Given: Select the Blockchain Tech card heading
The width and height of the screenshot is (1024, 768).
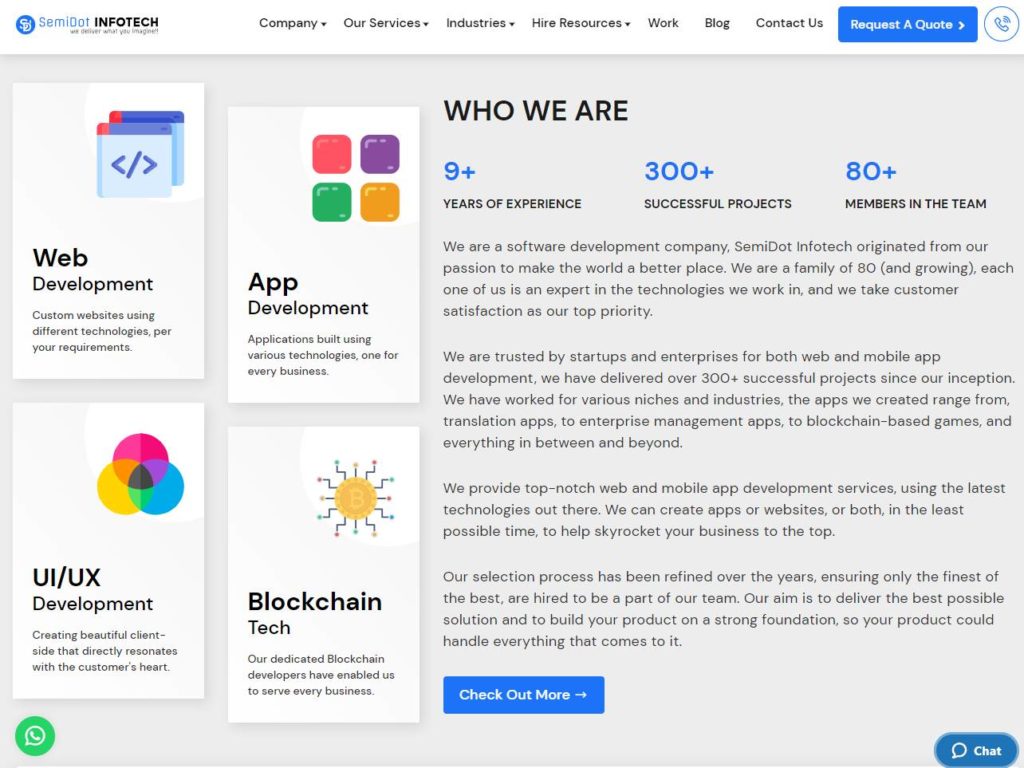Looking at the screenshot, I should pyautogui.click(x=315, y=613).
